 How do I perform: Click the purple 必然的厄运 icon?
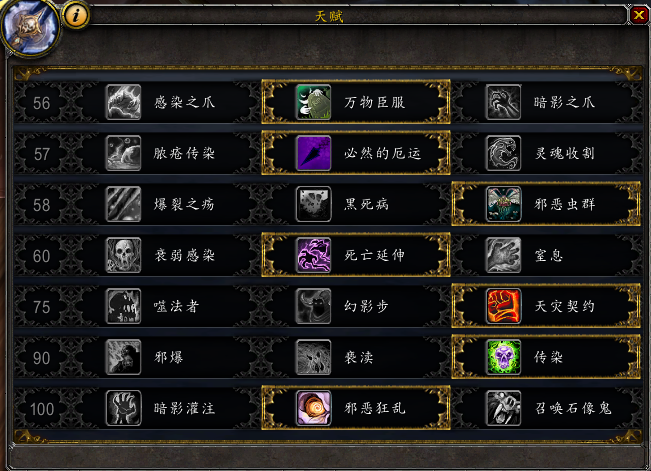(x=313, y=153)
